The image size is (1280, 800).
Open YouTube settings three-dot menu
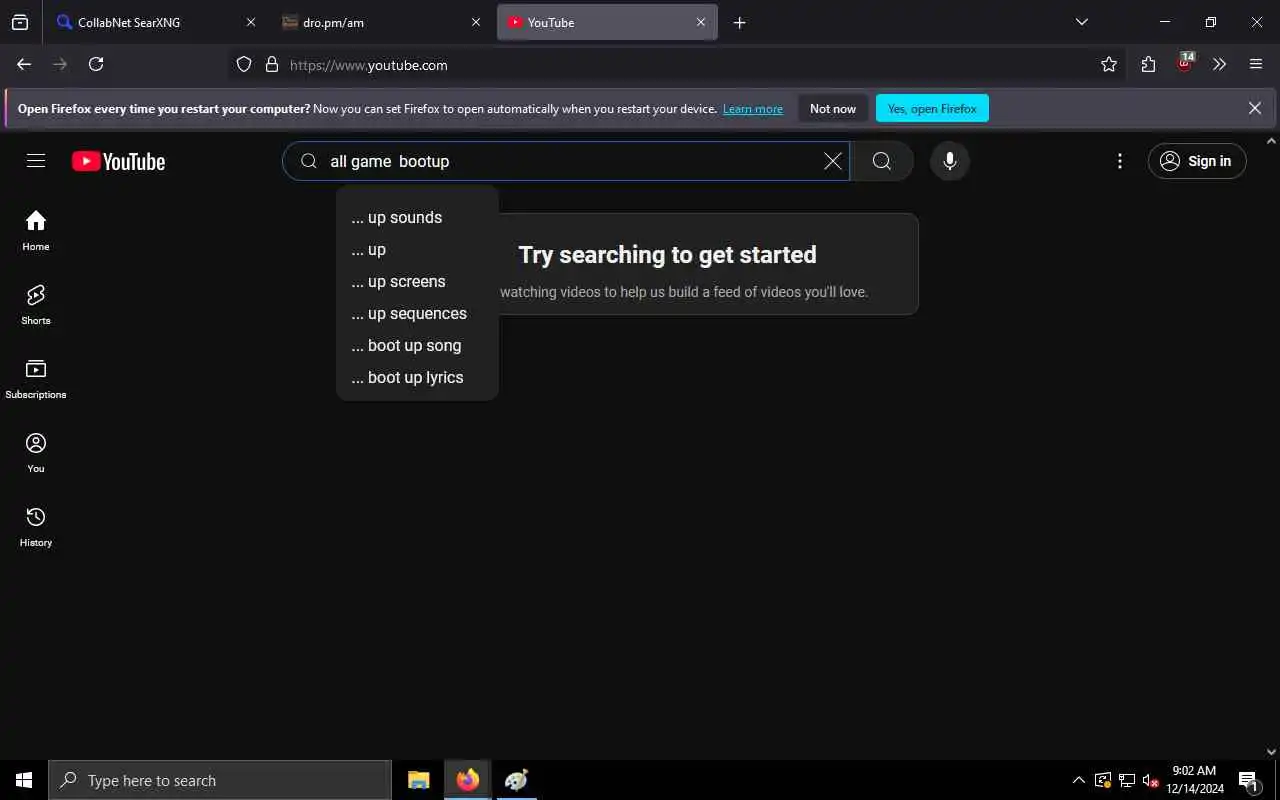point(1119,161)
